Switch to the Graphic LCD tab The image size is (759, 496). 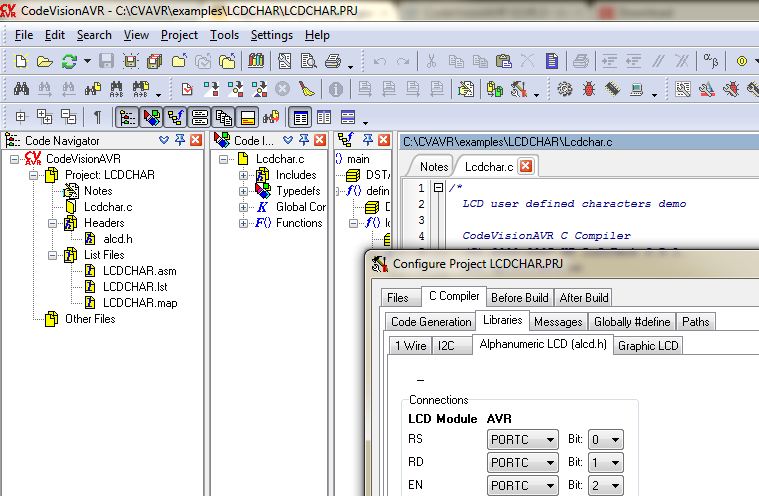click(x=647, y=345)
